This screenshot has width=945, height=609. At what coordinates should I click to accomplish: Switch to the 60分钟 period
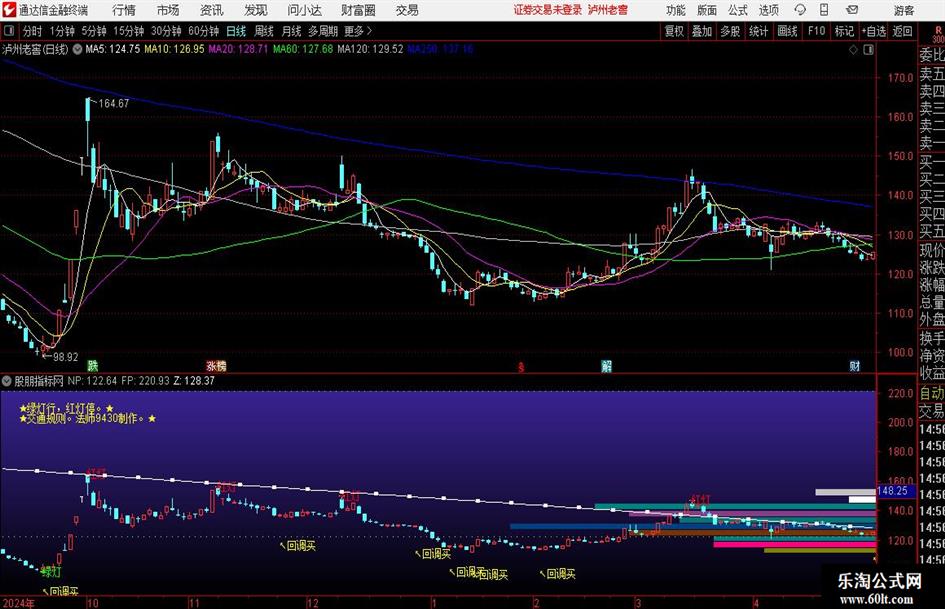tap(204, 31)
